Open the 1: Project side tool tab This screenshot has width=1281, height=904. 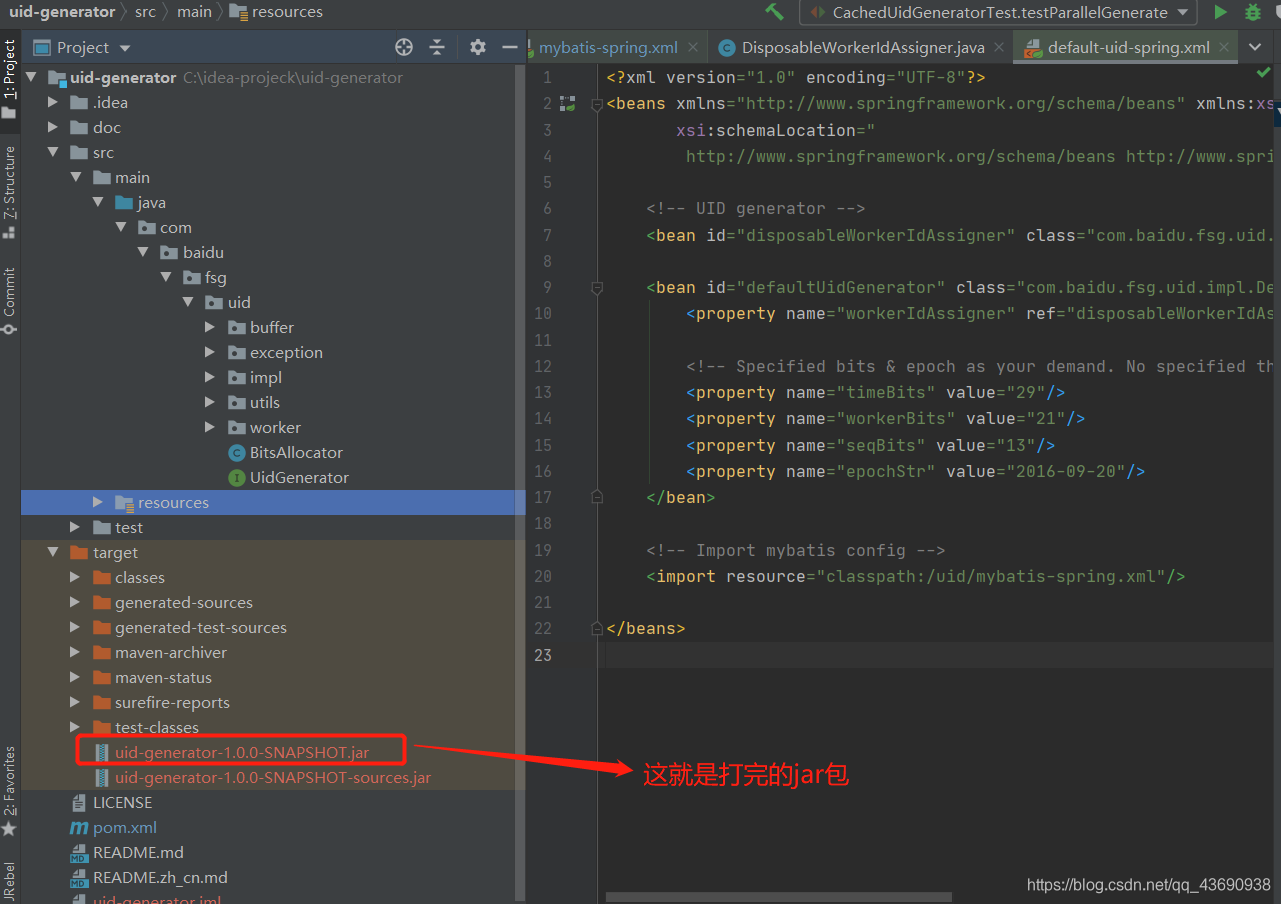[10, 78]
